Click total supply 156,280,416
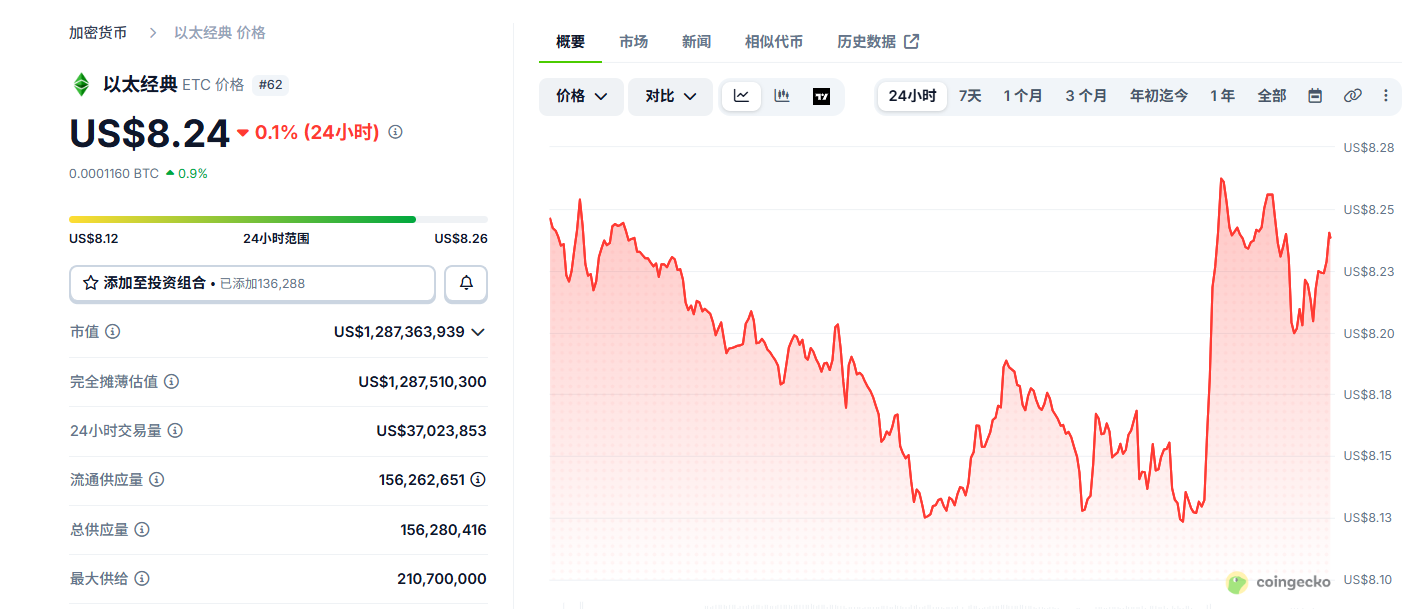Viewport: 1428px width, 609px height. [443, 529]
